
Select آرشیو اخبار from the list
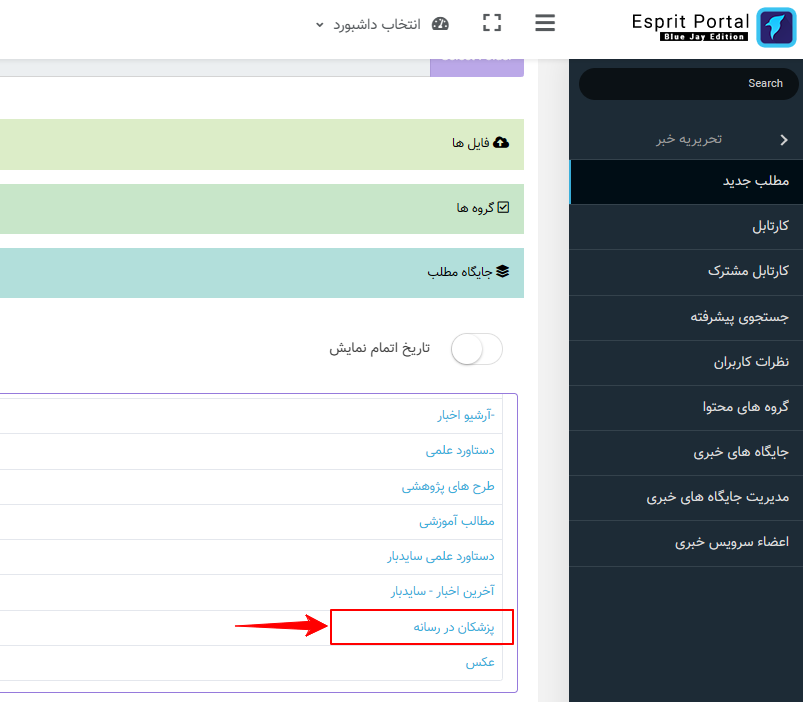coord(466,415)
